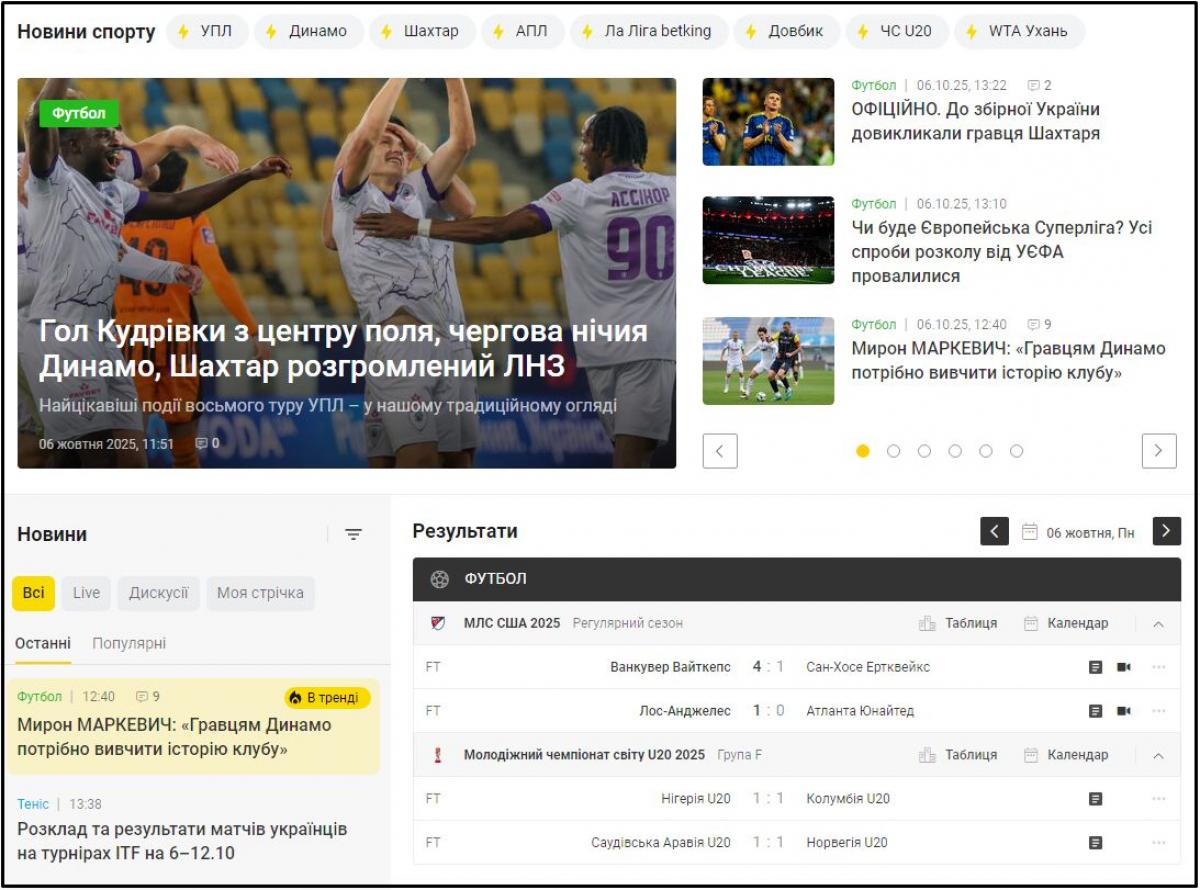Screen dimensions: 1200x890
Task: Toggle the Live news filter
Action: coord(86,593)
